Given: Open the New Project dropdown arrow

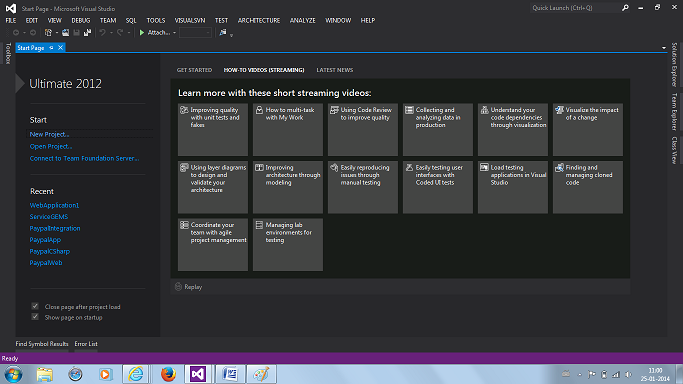Looking at the screenshot, I should (x=57, y=33).
